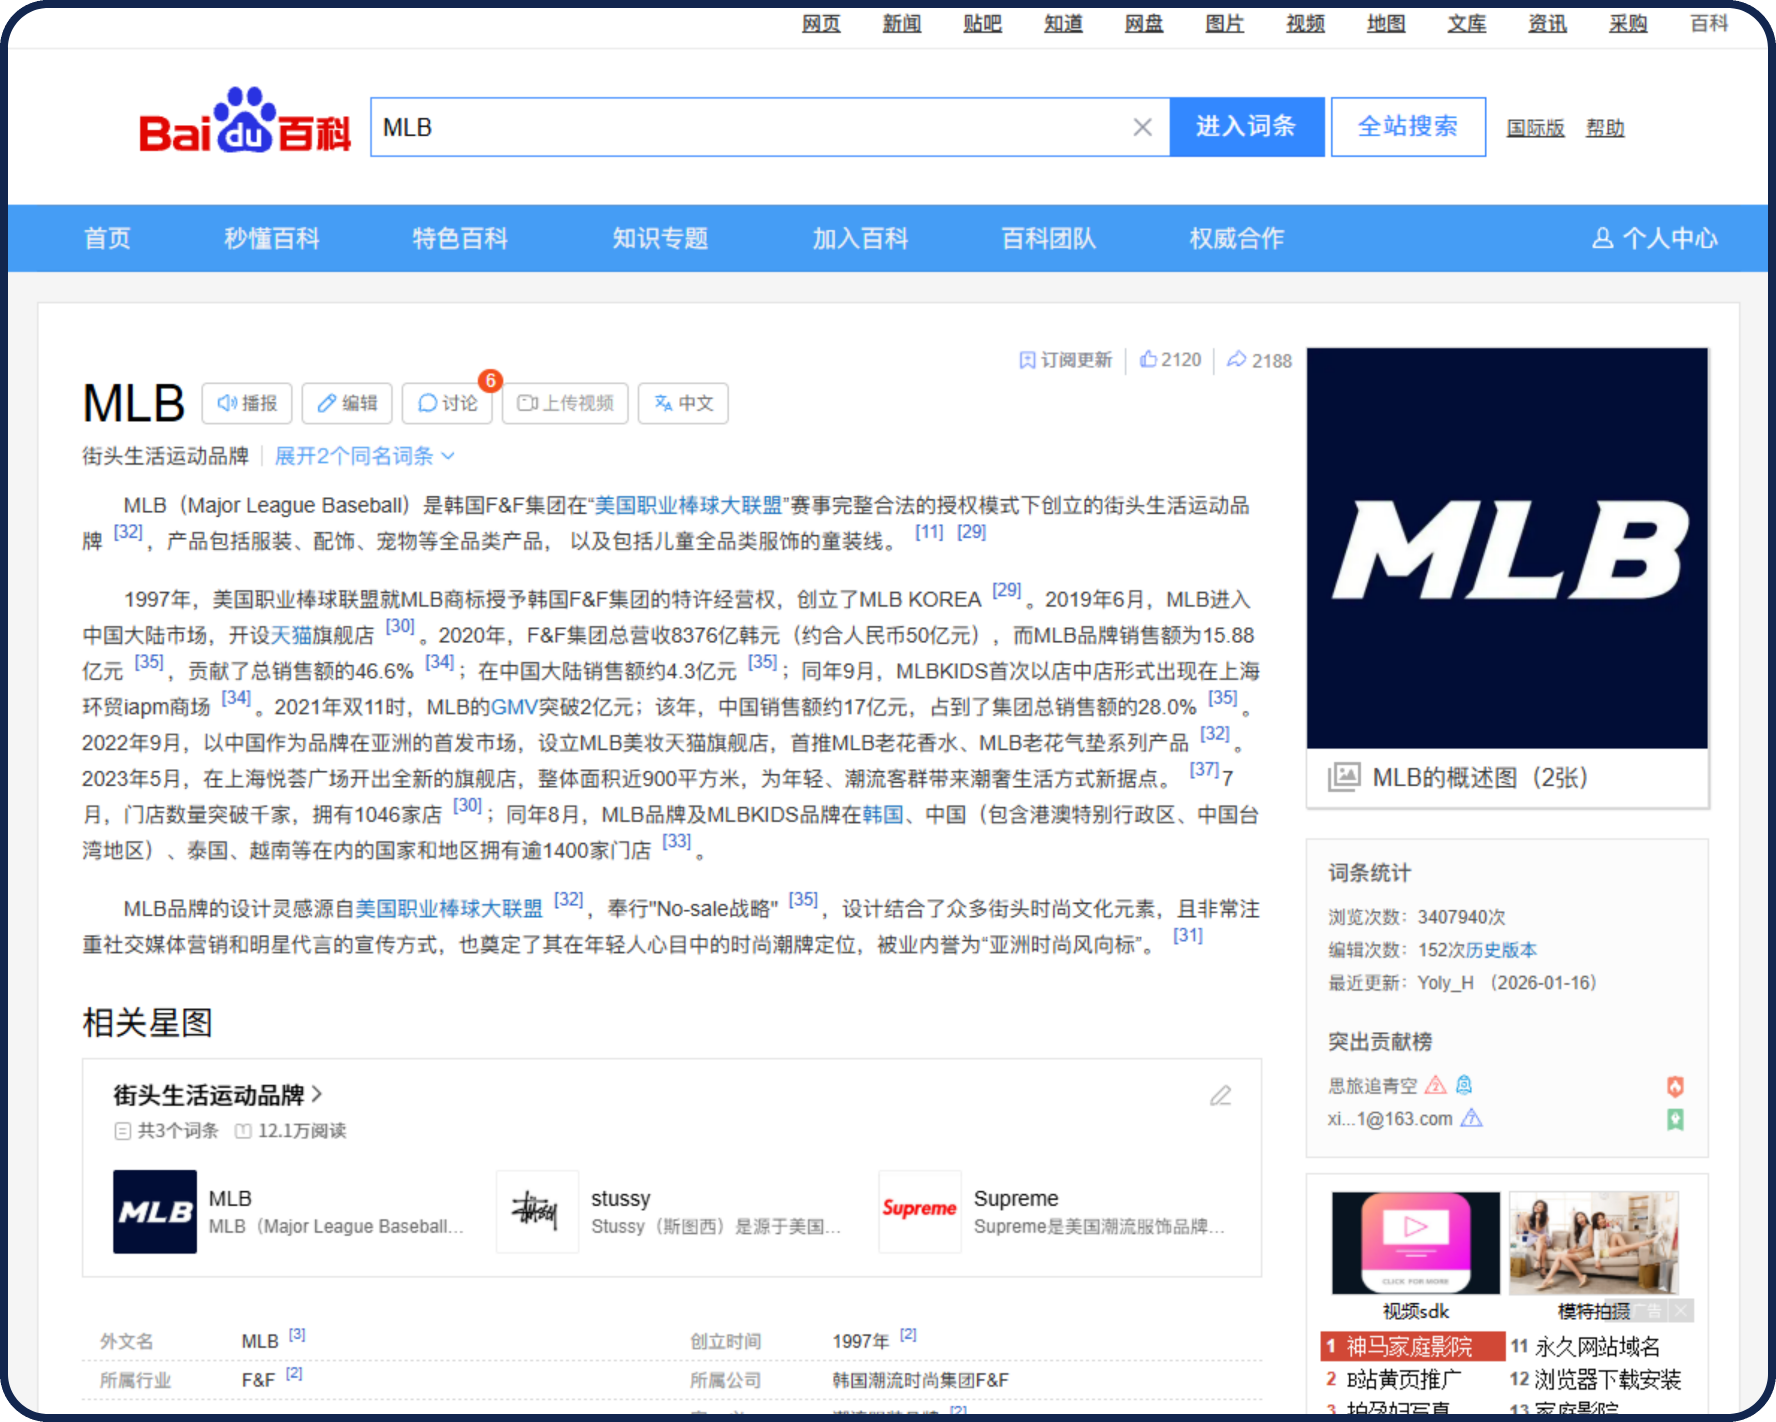Open the 加入百科 tab
This screenshot has width=1776, height=1422.
click(x=860, y=238)
